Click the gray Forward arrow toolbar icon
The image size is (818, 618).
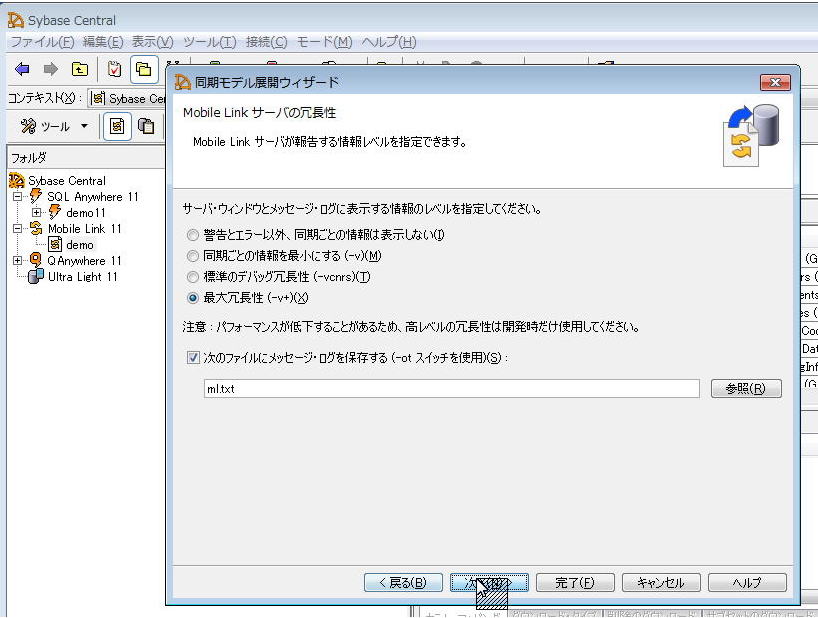(x=50, y=69)
